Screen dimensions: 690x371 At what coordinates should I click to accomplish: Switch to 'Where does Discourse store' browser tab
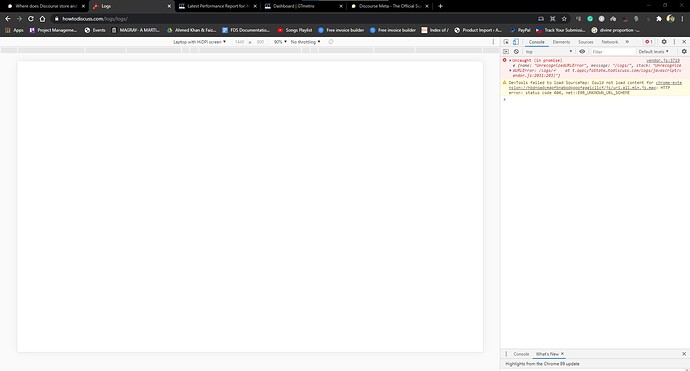click(46, 6)
